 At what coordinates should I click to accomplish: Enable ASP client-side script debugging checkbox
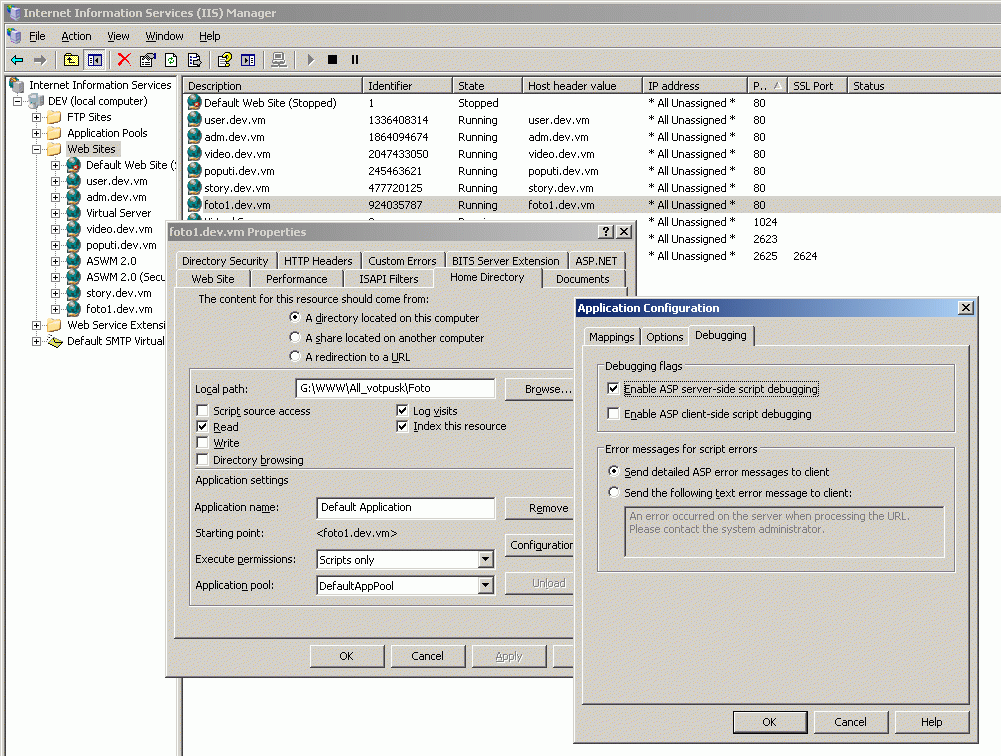tap(613, 413)
